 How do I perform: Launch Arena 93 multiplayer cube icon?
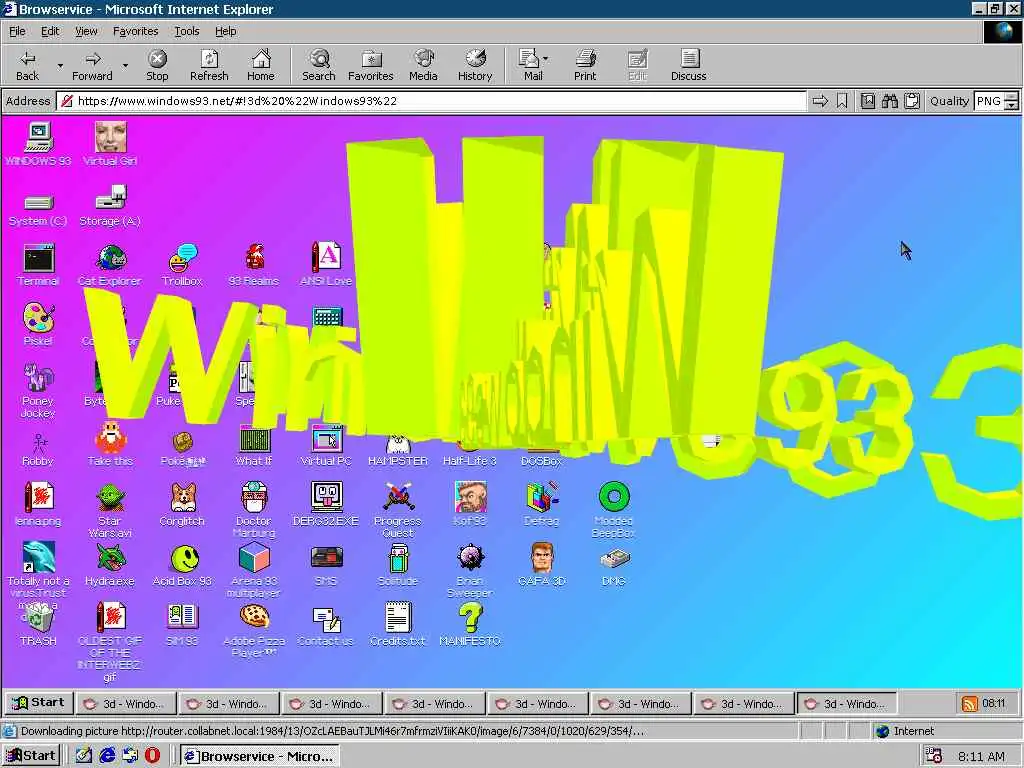click(x=254, y=570)
